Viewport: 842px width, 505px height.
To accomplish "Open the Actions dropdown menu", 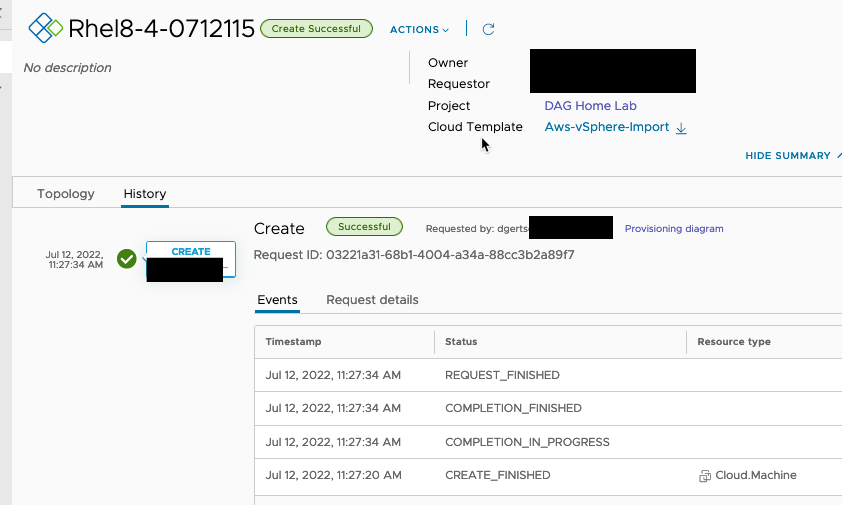I will tap(419, 30).
